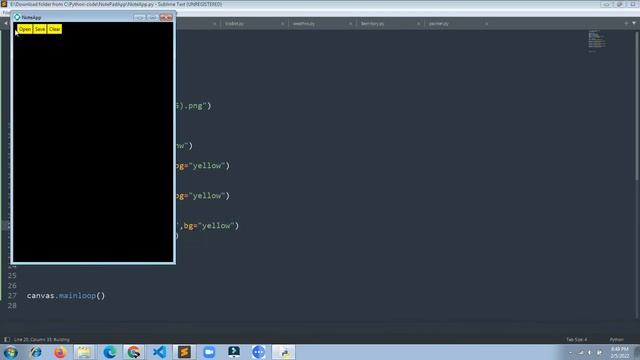Viewport: 640px width, 360px height.
Task: Click the Open button in NoteApp
Action: (24, 29)
